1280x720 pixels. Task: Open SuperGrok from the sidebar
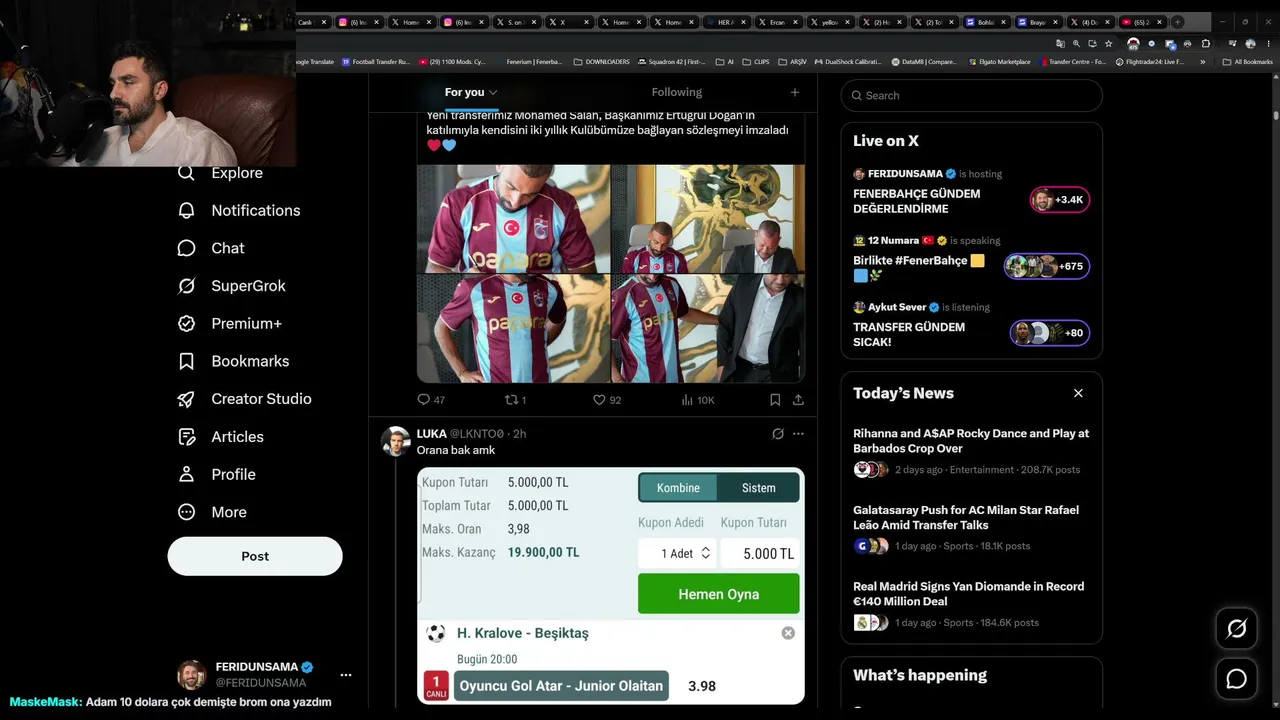click(x=231, y=286)
